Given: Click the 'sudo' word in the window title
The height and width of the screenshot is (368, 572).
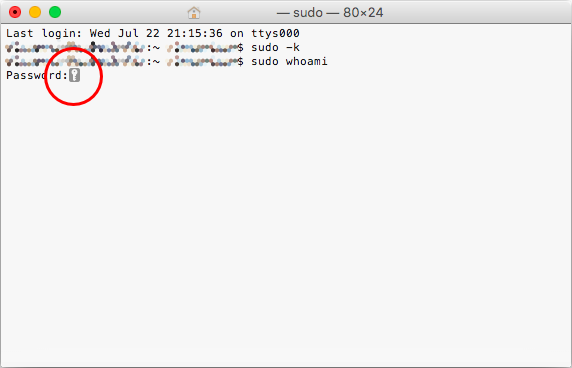Looking at the screenshot, I should [x=308, y=13].
